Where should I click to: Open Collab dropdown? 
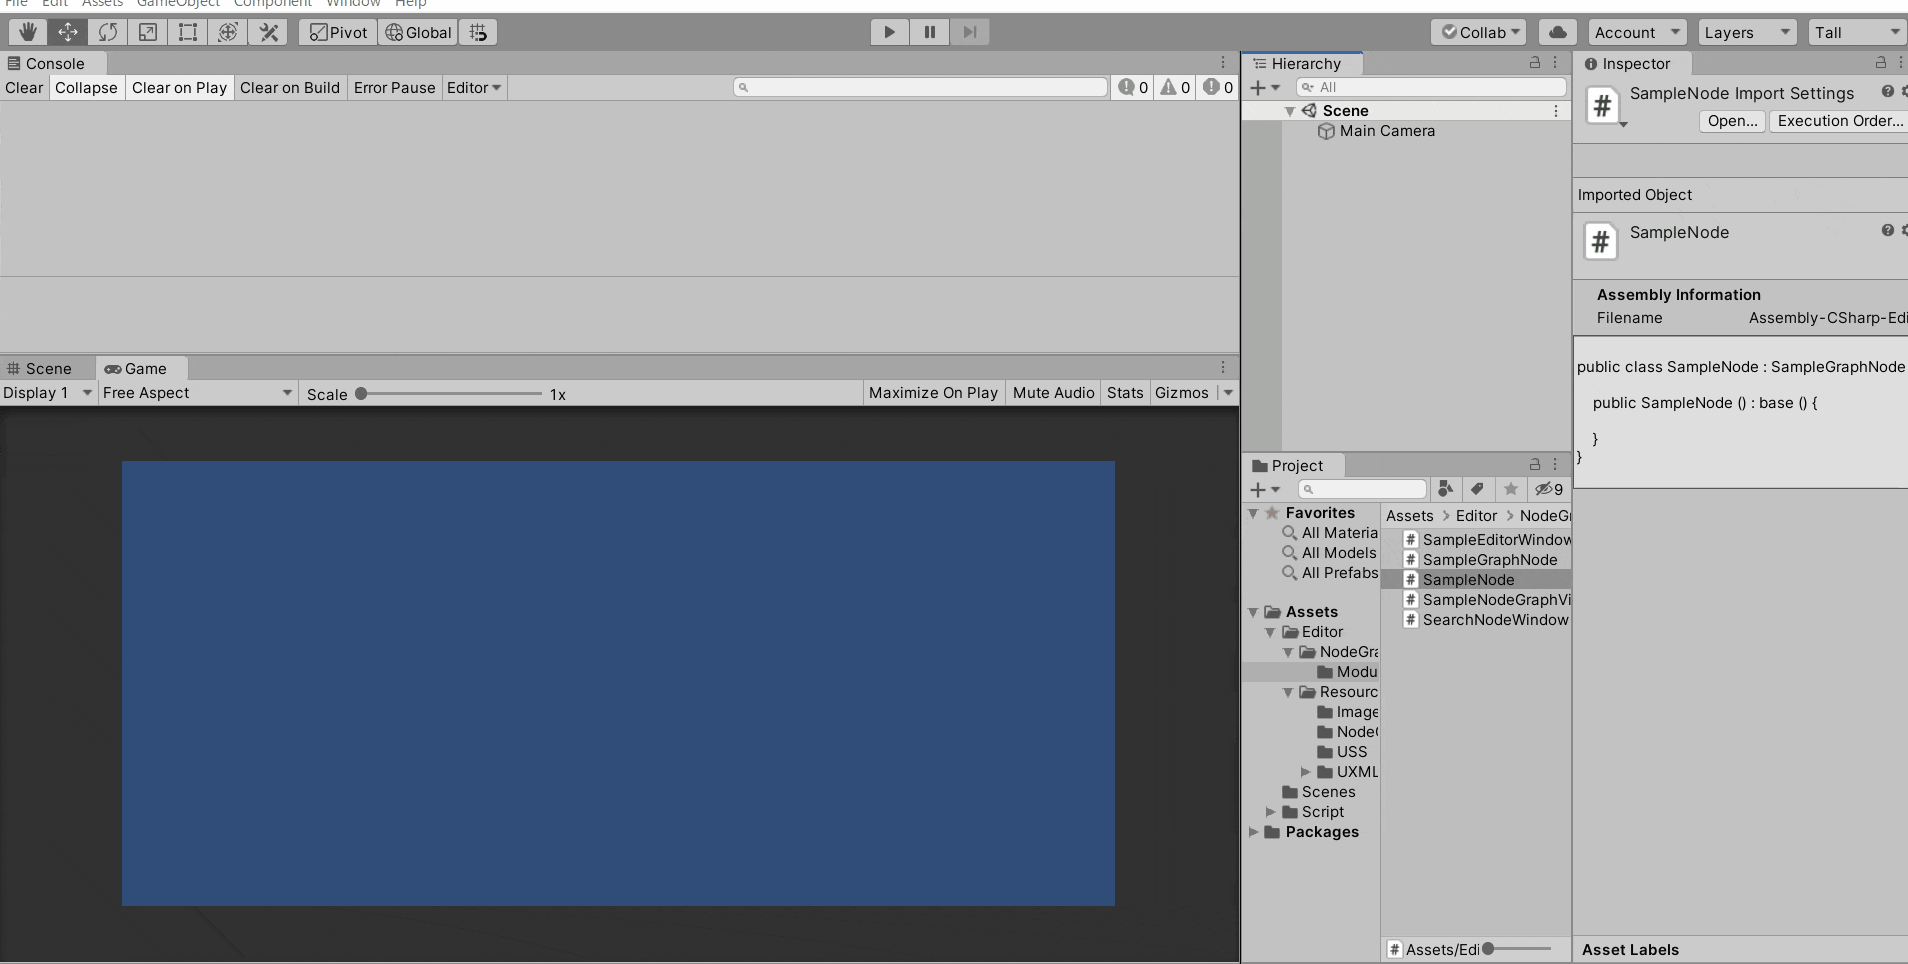(1479, 32)
